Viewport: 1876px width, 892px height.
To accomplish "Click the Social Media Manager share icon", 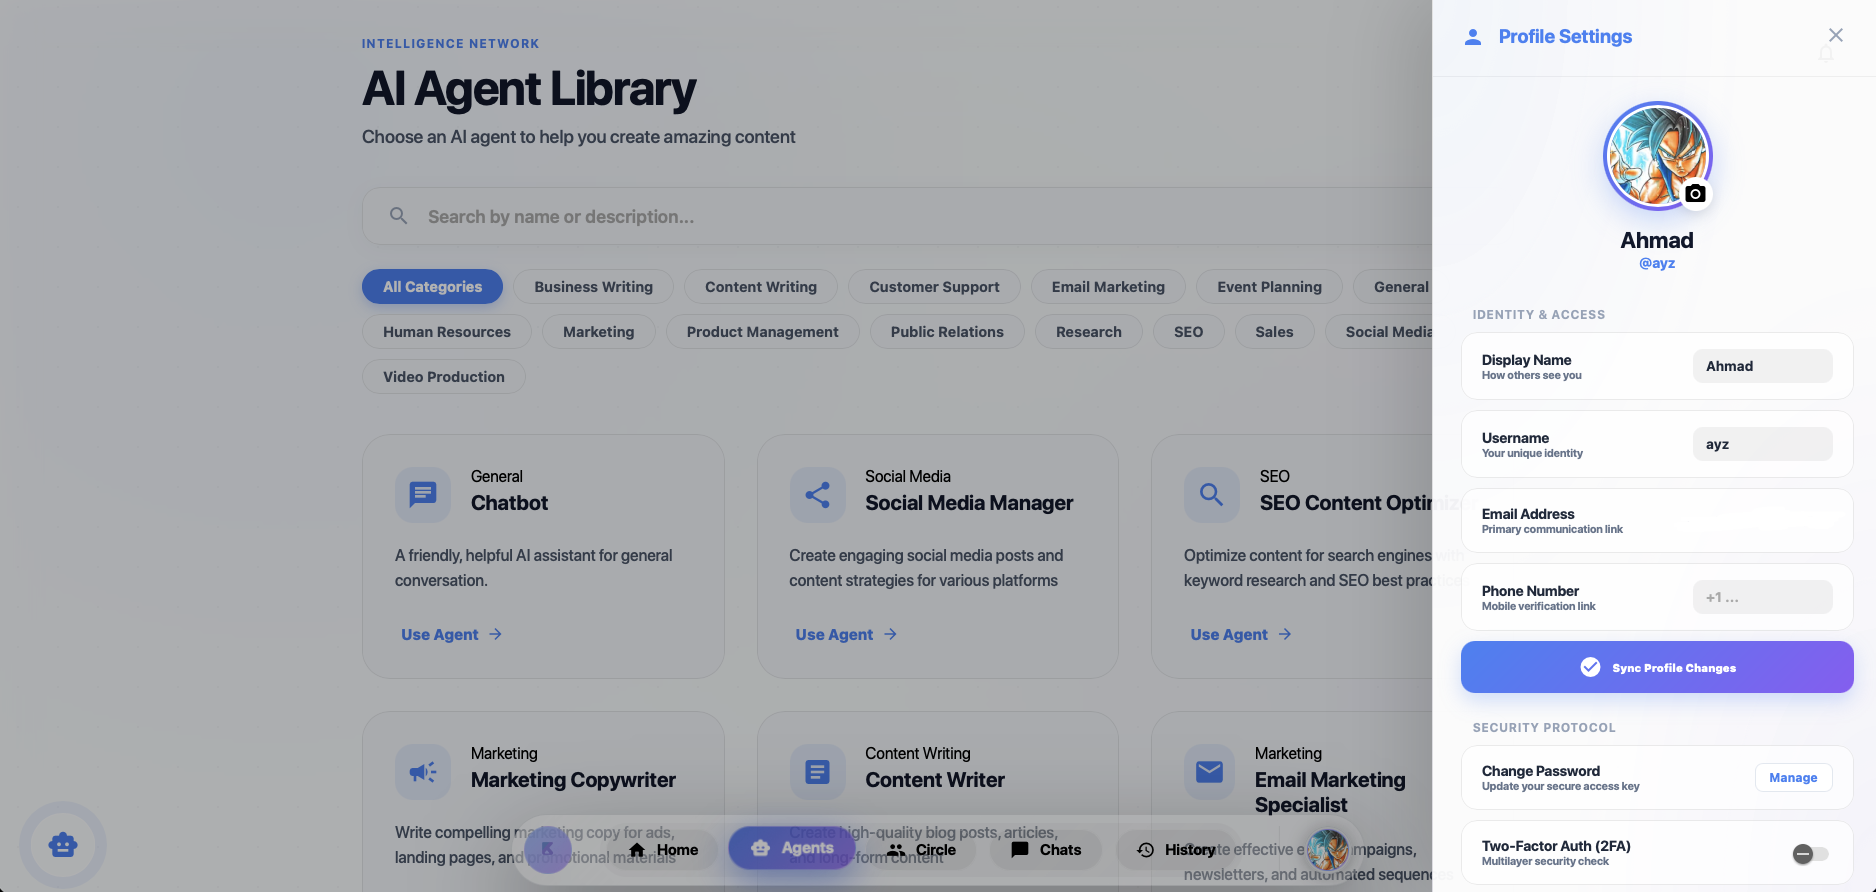I will point(817,494).
